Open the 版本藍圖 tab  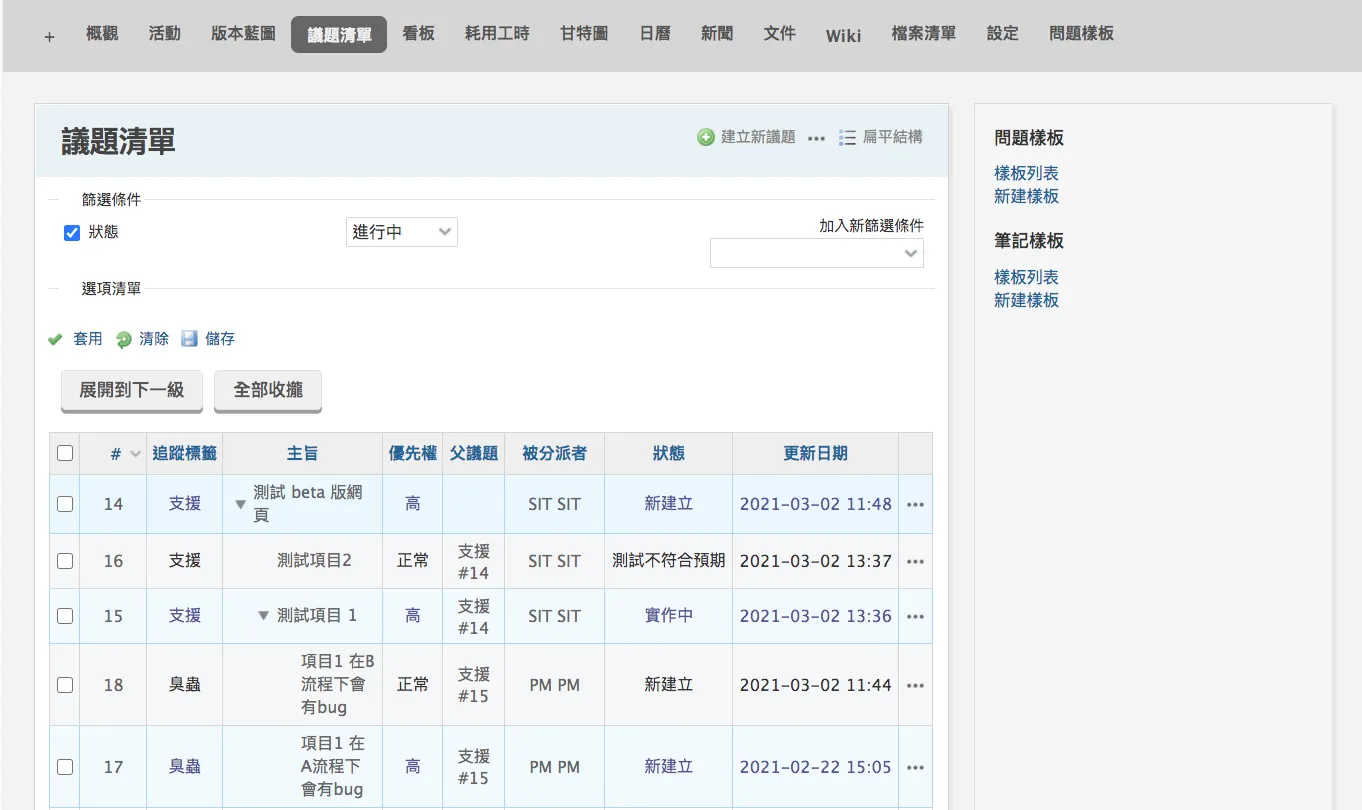pos(243,34)
